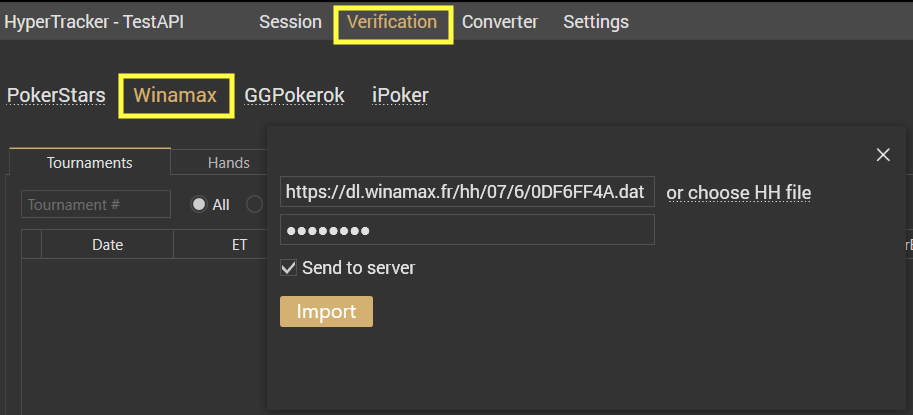Click the winamax URL input field
This screenshot has height=415, width=913.
[x=467, y=191]
